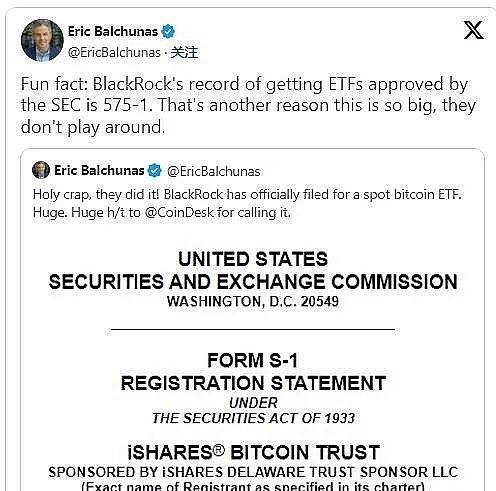The height and width of the screenshot is (491, 496).
Task: Open @CoinDesk mention link
Action: click(179, 212)
